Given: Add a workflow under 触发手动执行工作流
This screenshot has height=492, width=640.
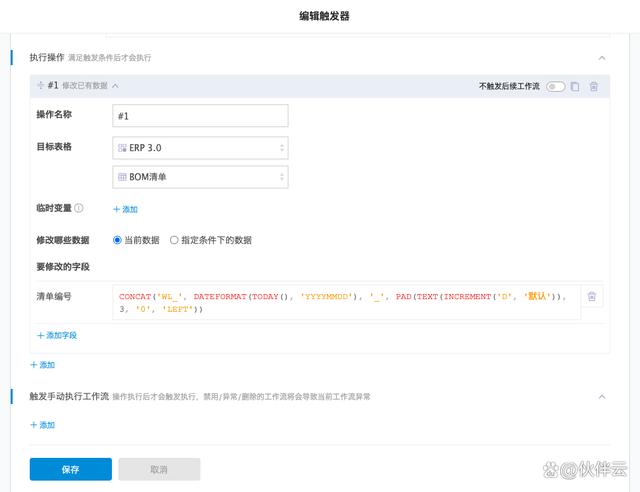Looking at the screenshot, I should [x=42, y=425].
